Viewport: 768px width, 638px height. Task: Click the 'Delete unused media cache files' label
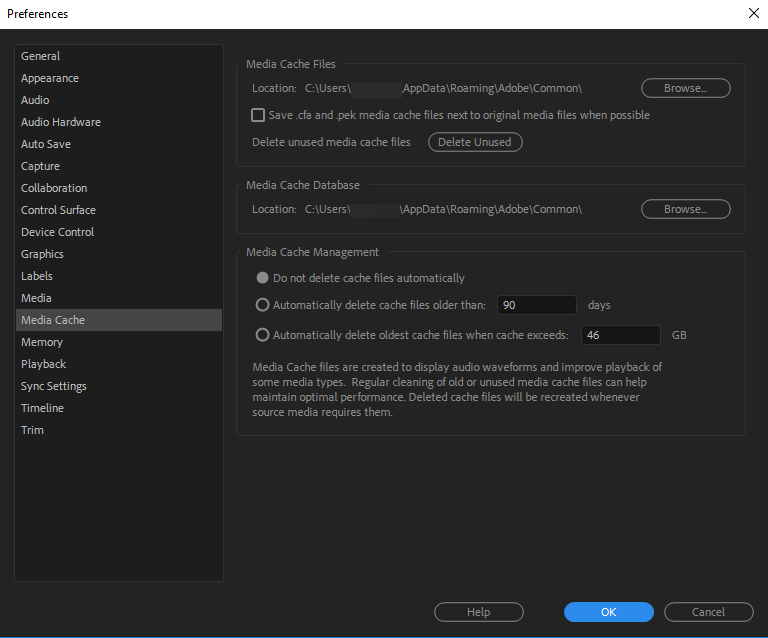click(331, 142)
